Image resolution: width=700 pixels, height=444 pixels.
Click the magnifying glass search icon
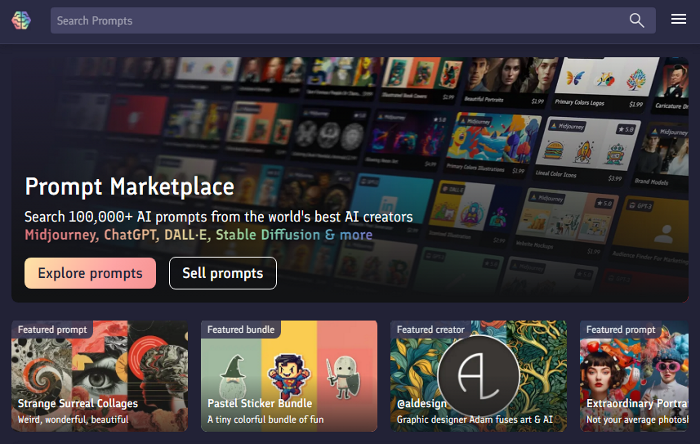coord(637,21)
